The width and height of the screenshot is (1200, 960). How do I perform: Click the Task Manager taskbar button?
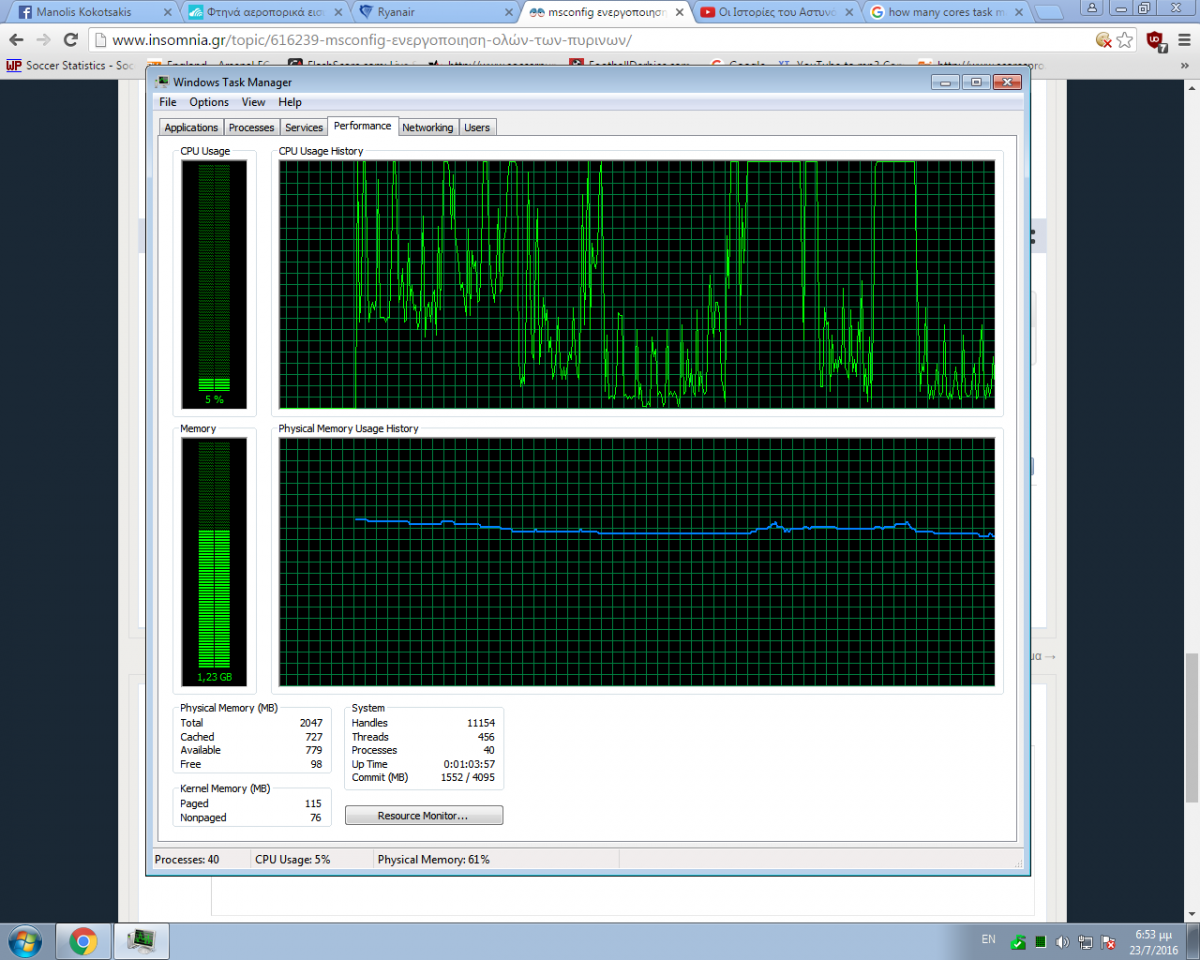pos(142,941)
